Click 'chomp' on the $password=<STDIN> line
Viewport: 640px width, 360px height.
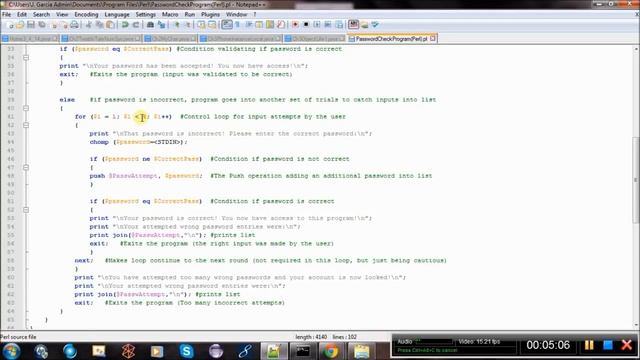pyautogui.click(x=99, y=142)
